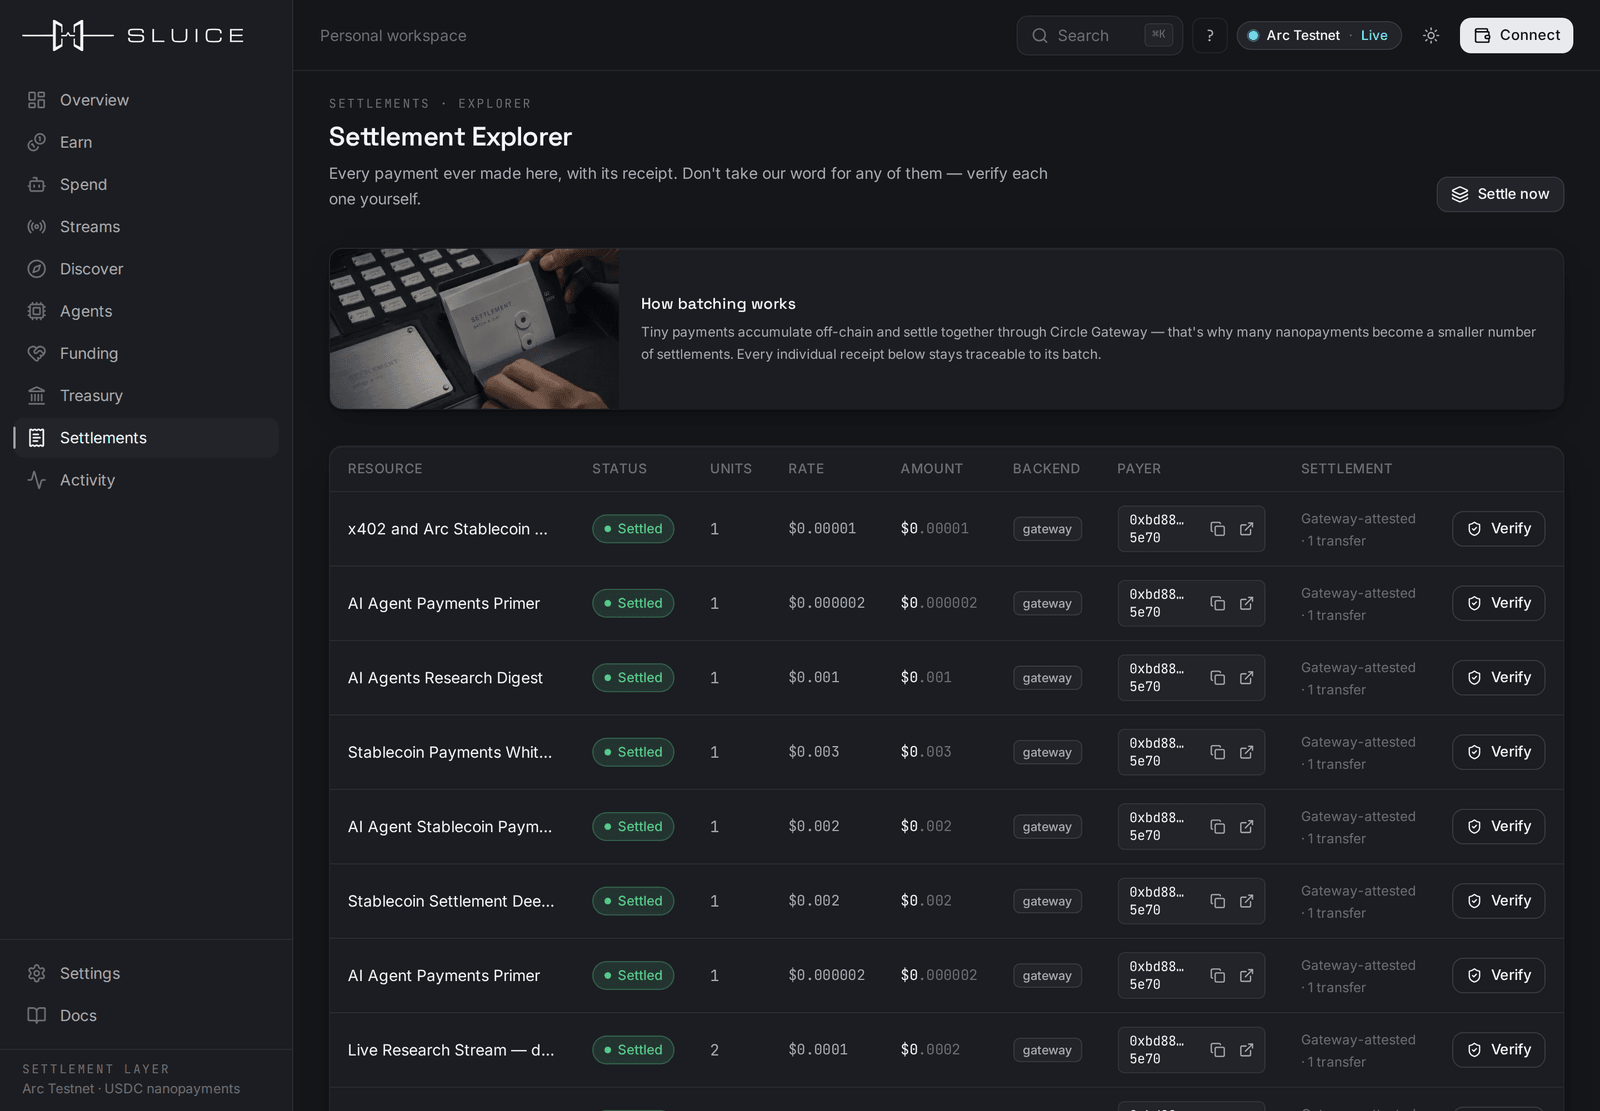Viewport: 1600px width, 1111px height.
Task: Click the Docs book icon
Action: (37, 1015)
